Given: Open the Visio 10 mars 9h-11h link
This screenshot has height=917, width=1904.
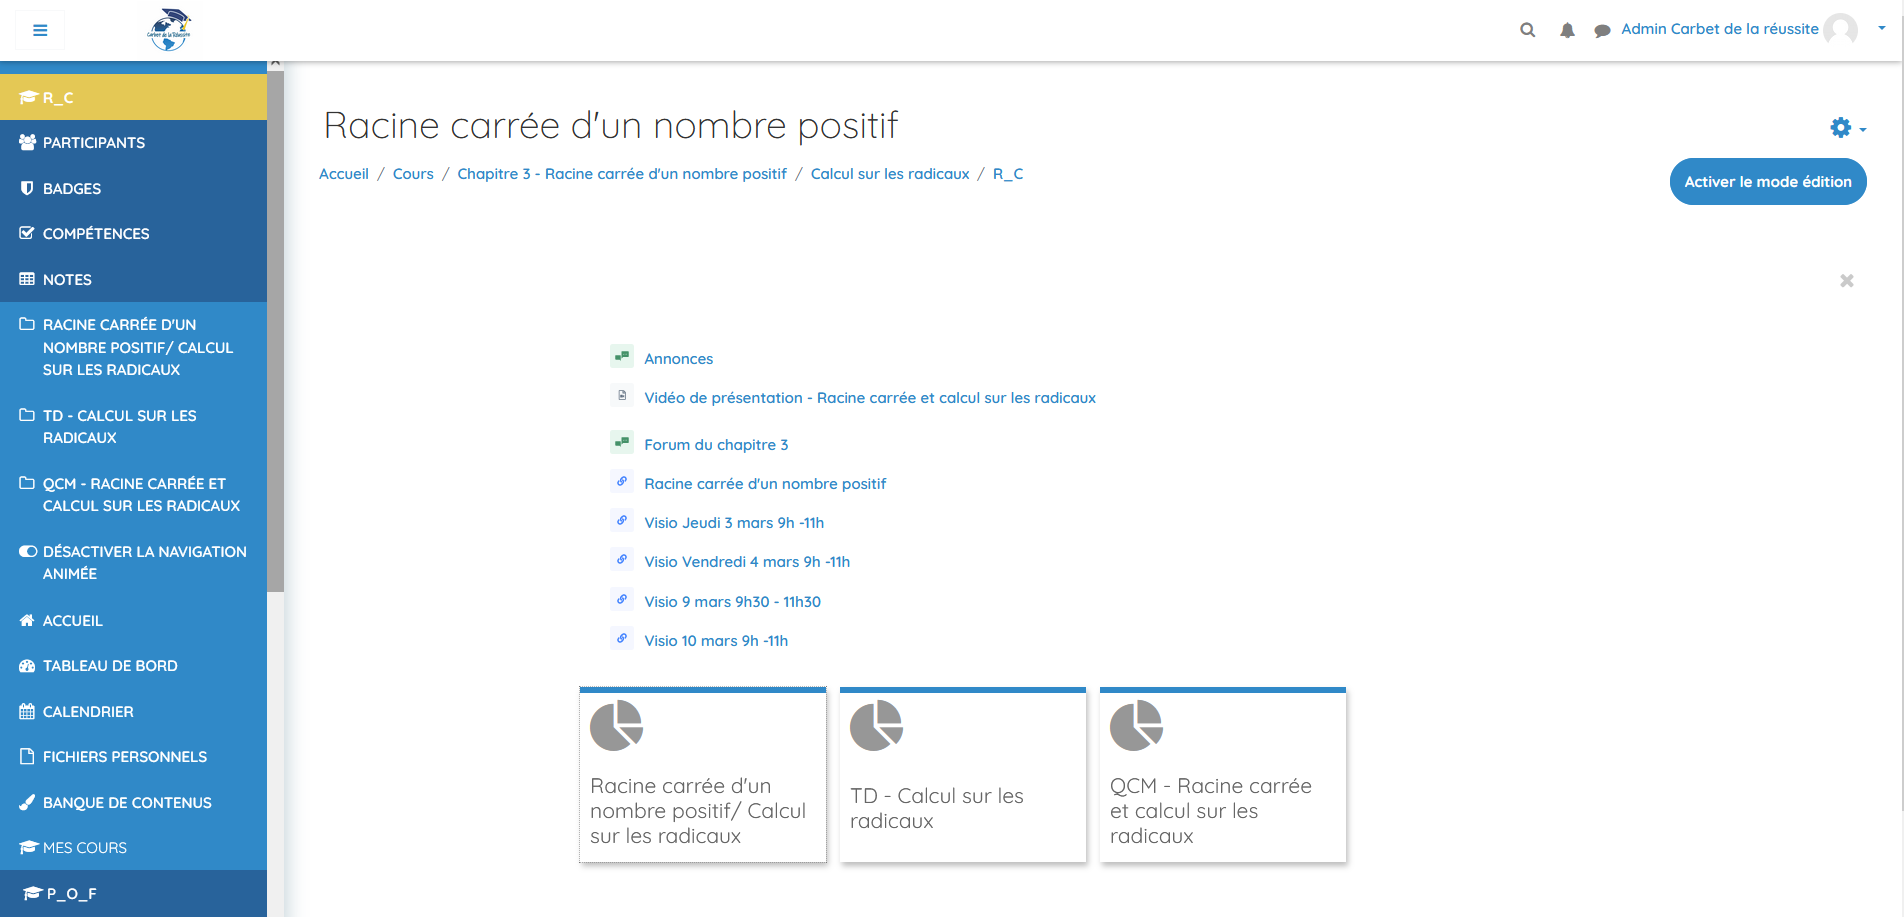Looking at the screenshot, I should [716, 641].
